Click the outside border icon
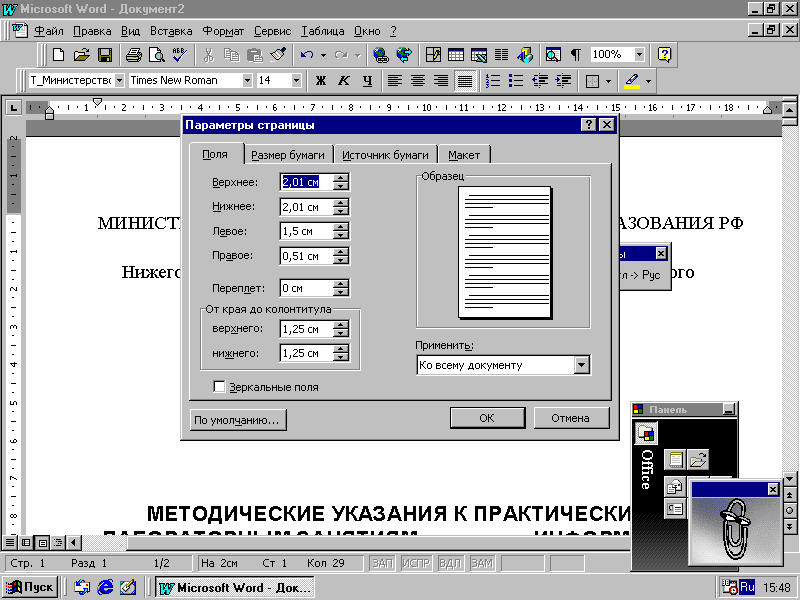Image resolution: width=800 pixels, height=600 pixels. pos(592,81)
